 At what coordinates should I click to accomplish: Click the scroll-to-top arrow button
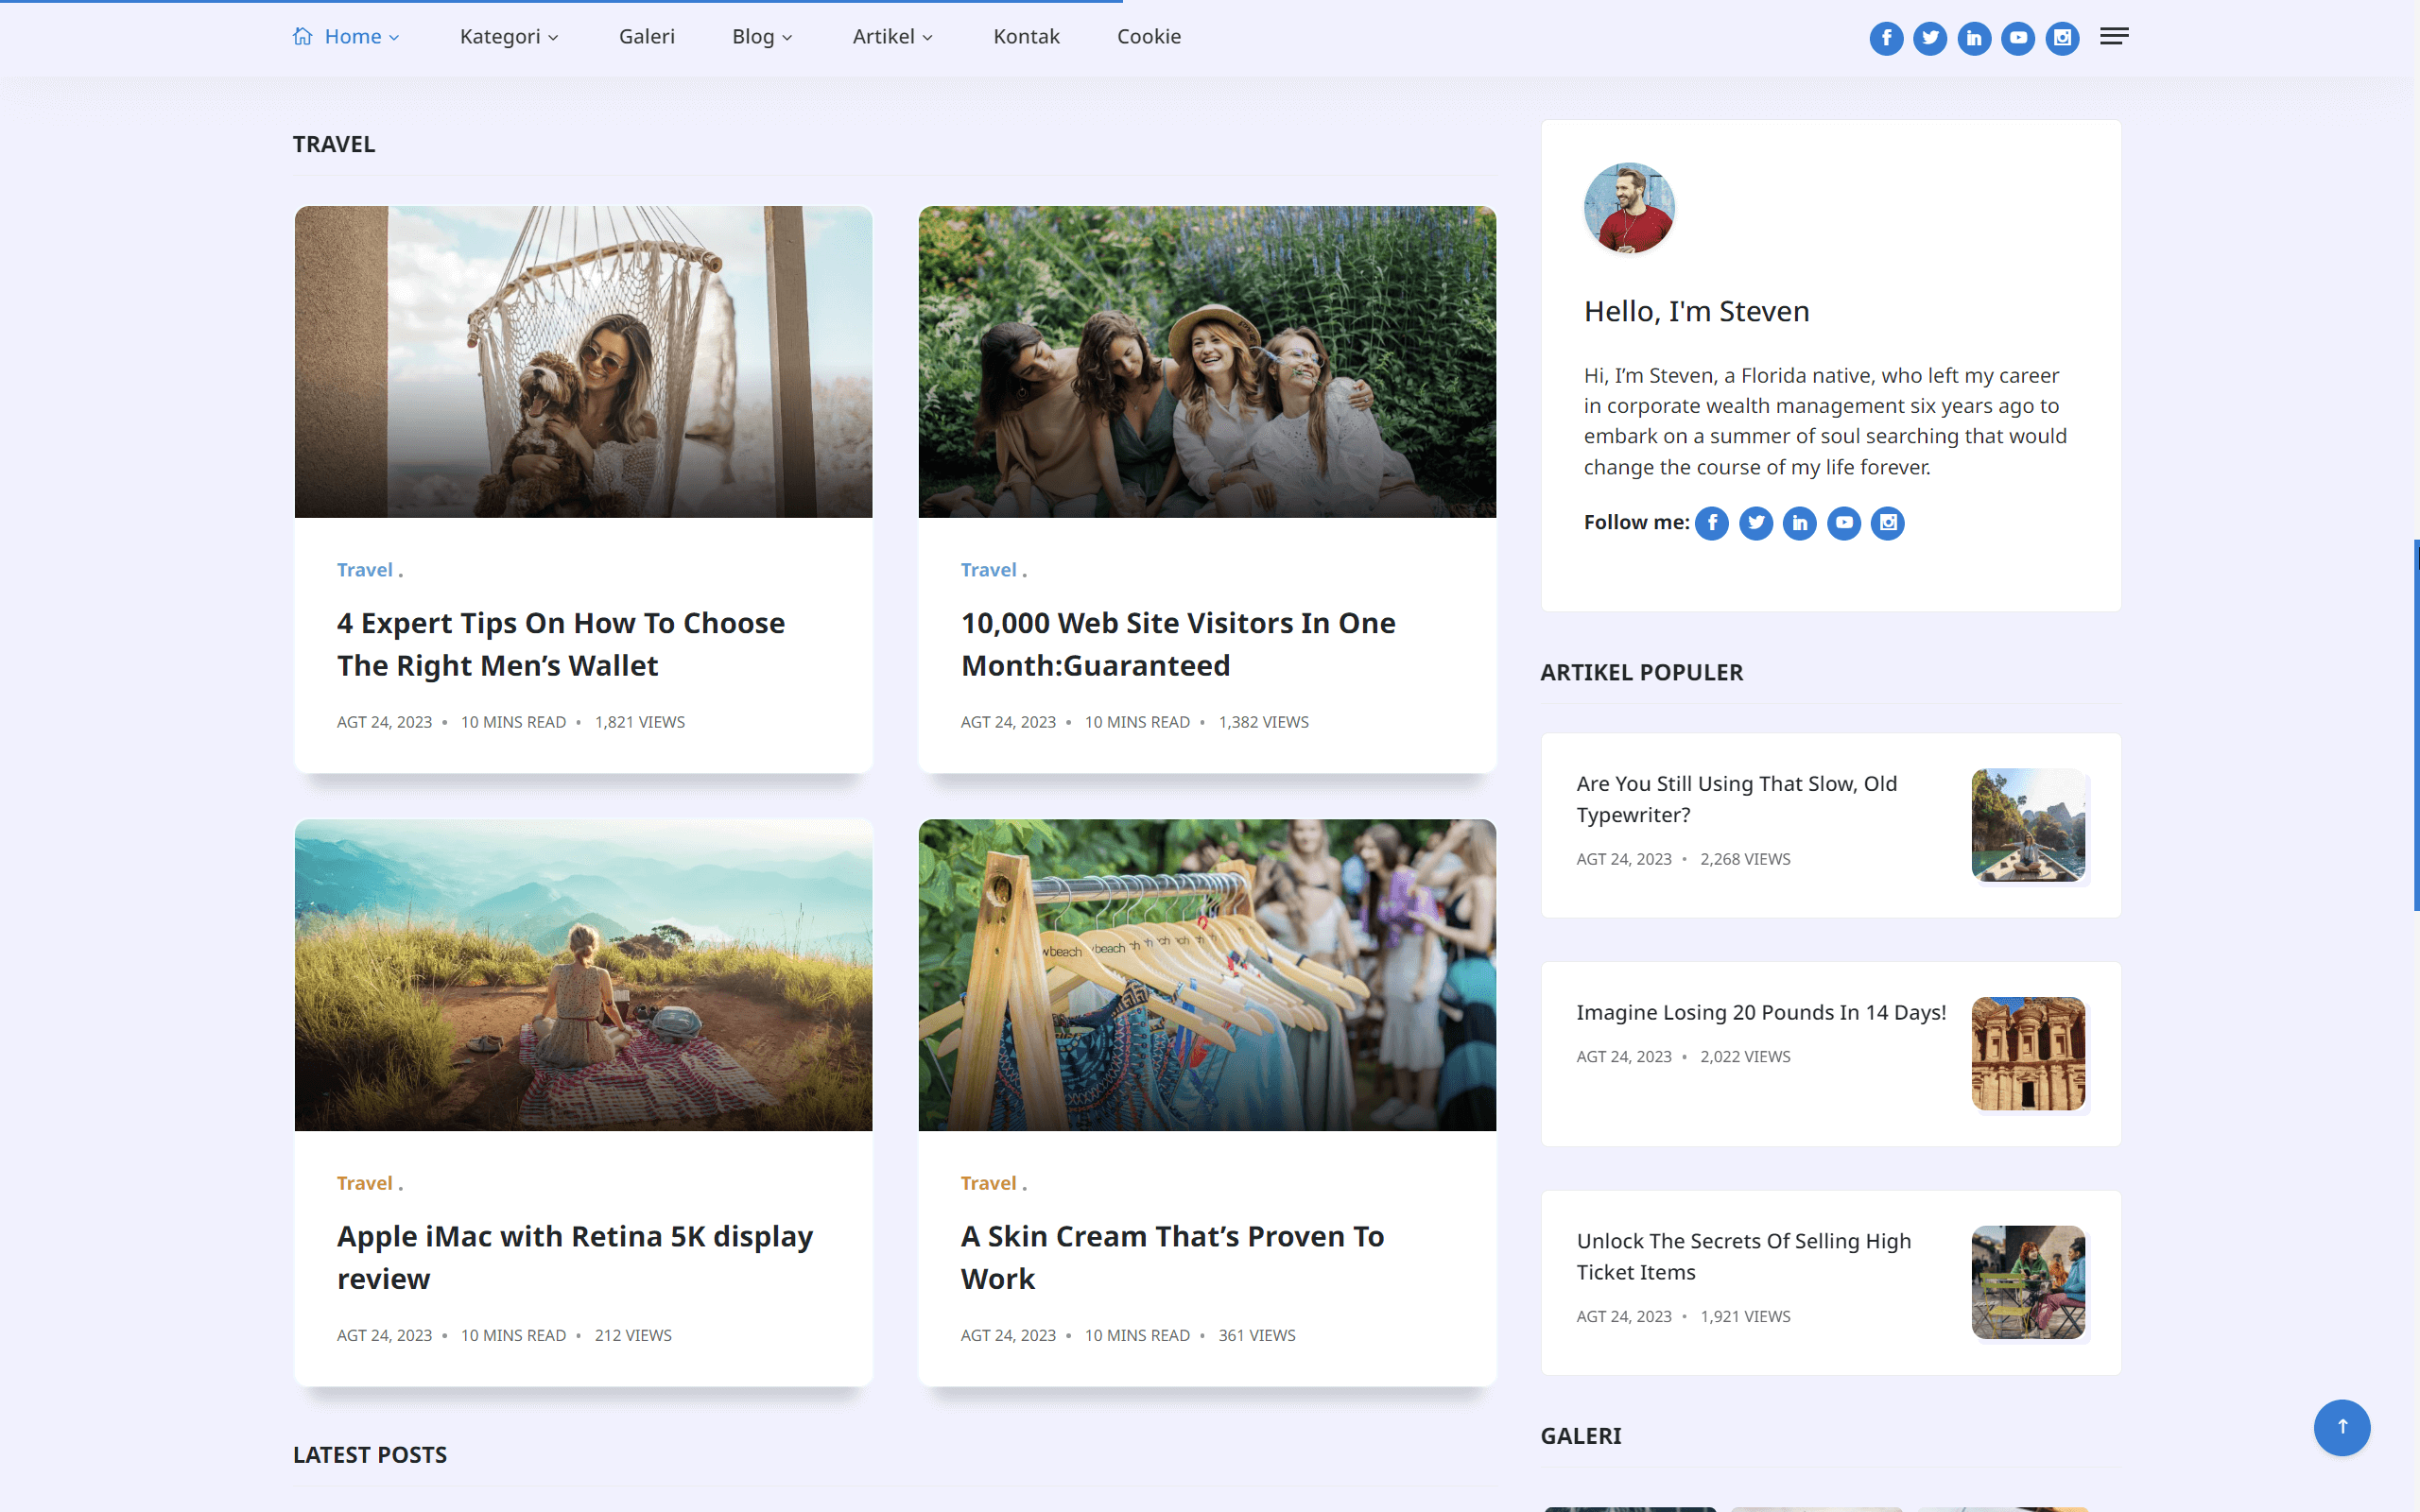click(x=2341, y=1427)
